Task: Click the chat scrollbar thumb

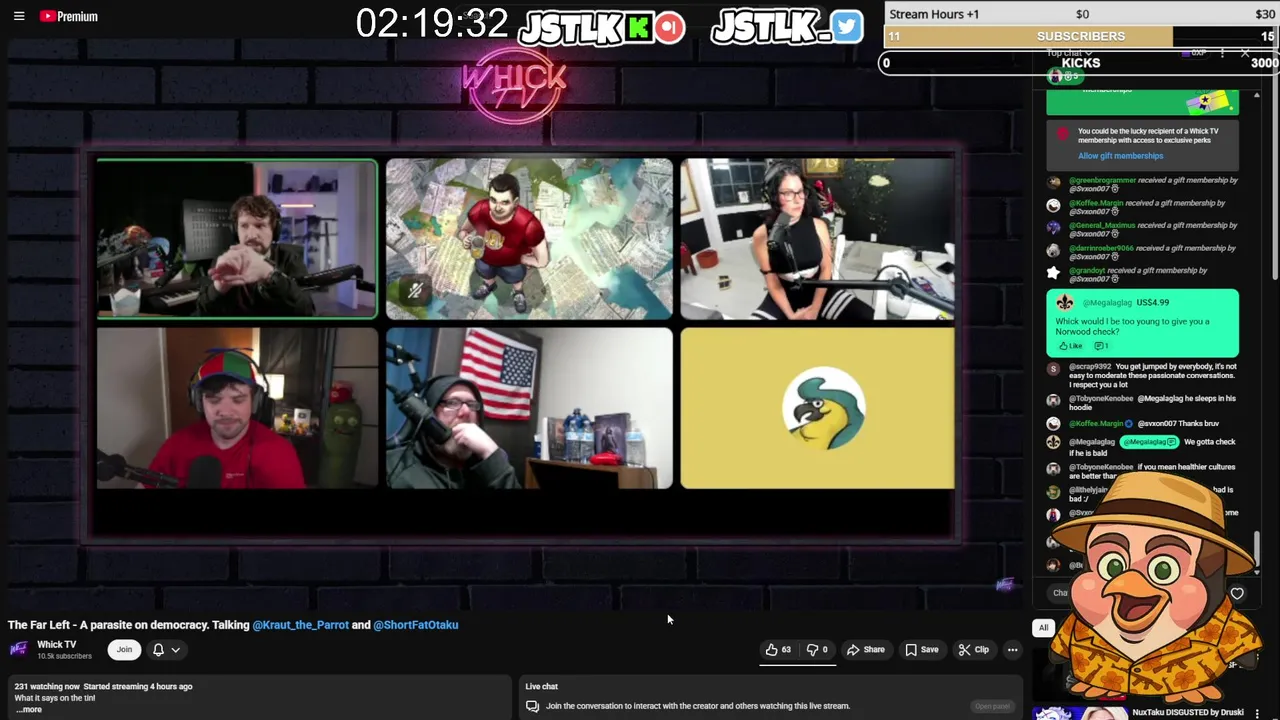Action: pyautogui.click(x=1257, y=547)
